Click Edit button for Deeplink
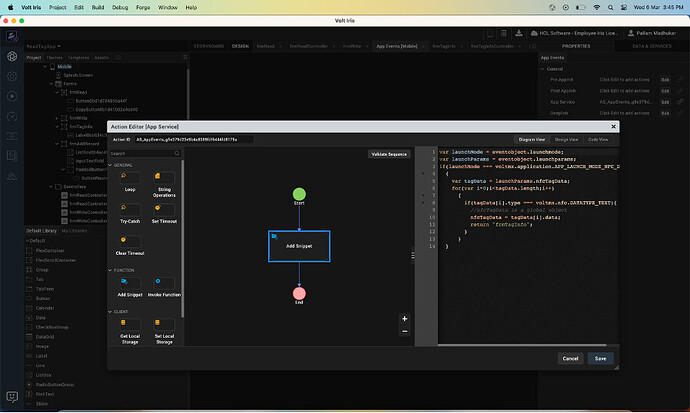The image size is (690, 413). point(665,113)
